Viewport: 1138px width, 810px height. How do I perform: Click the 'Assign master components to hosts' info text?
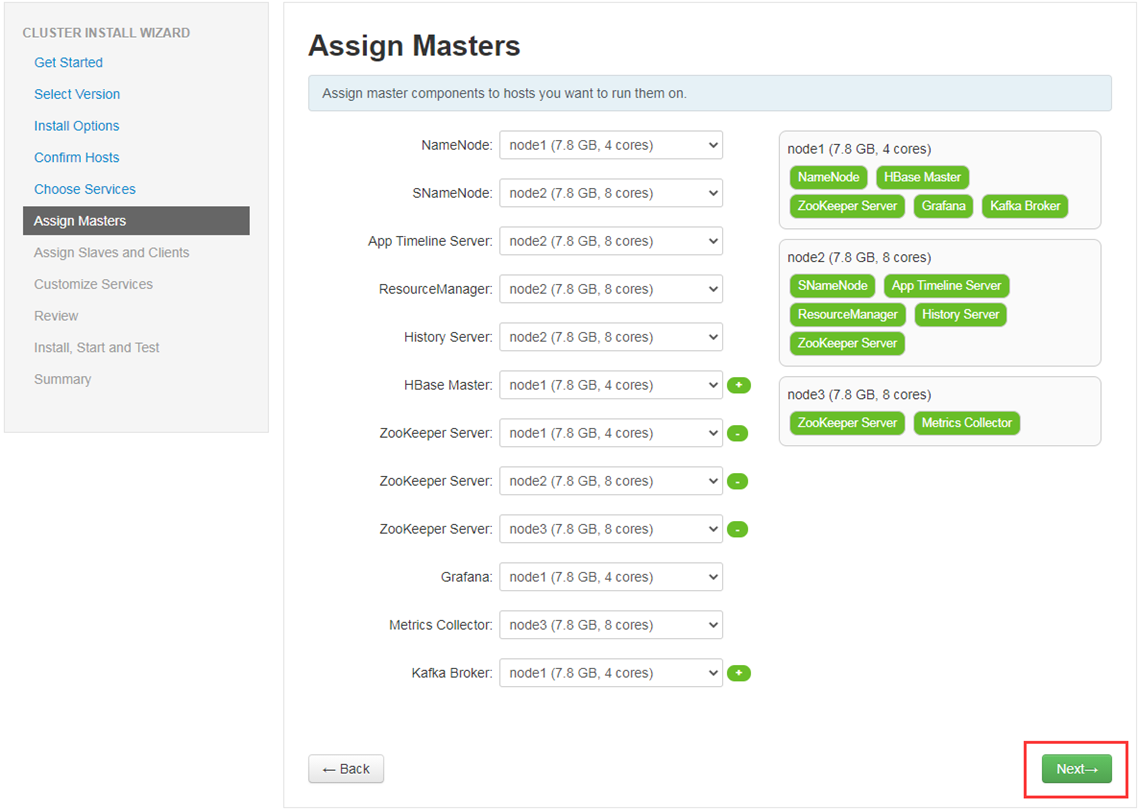pos(504,94)
